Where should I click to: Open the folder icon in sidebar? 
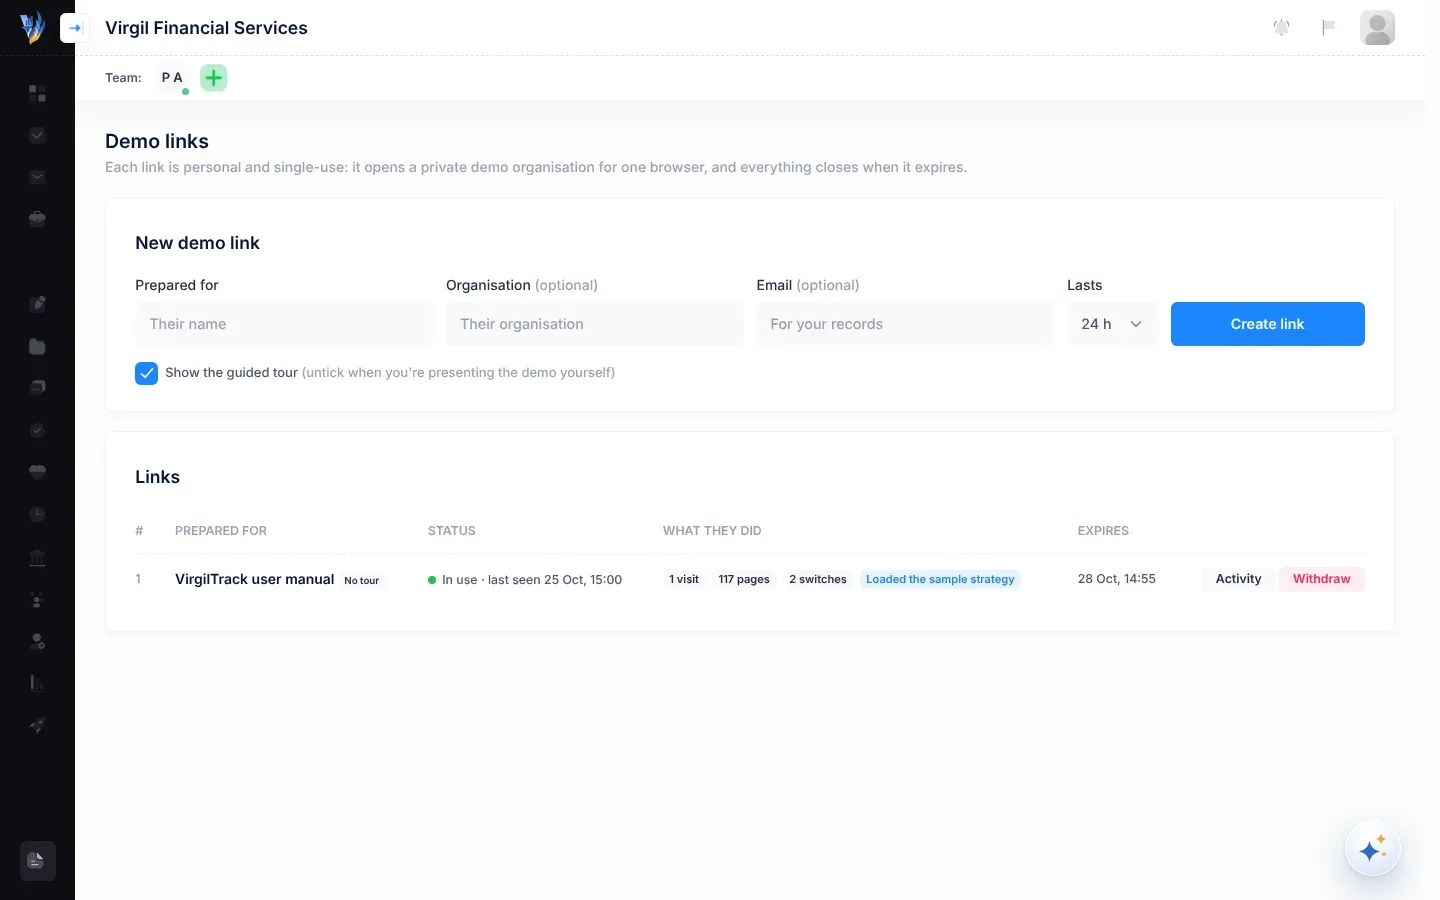[37, 346]
